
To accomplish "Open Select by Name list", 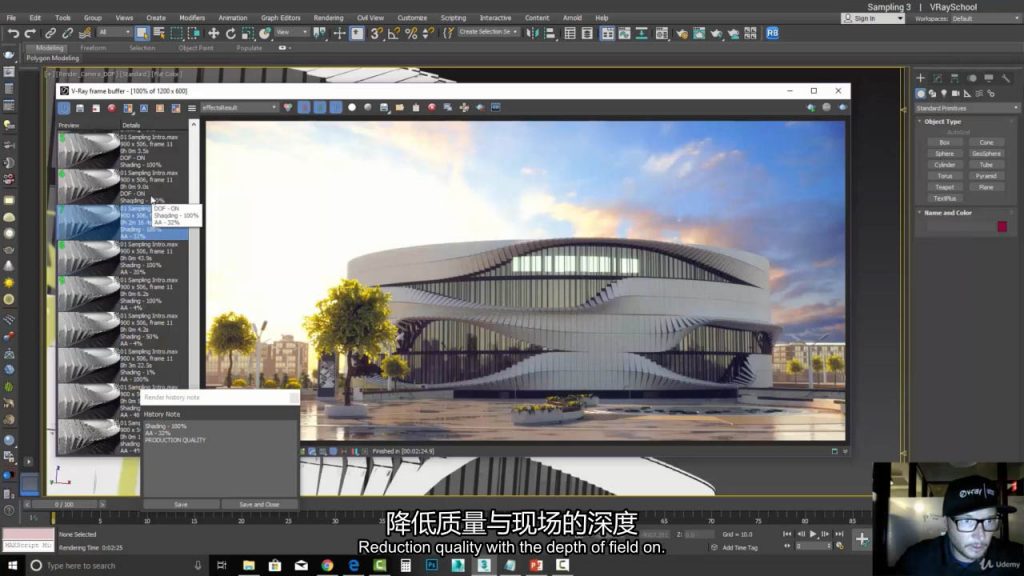I will 159,33.
